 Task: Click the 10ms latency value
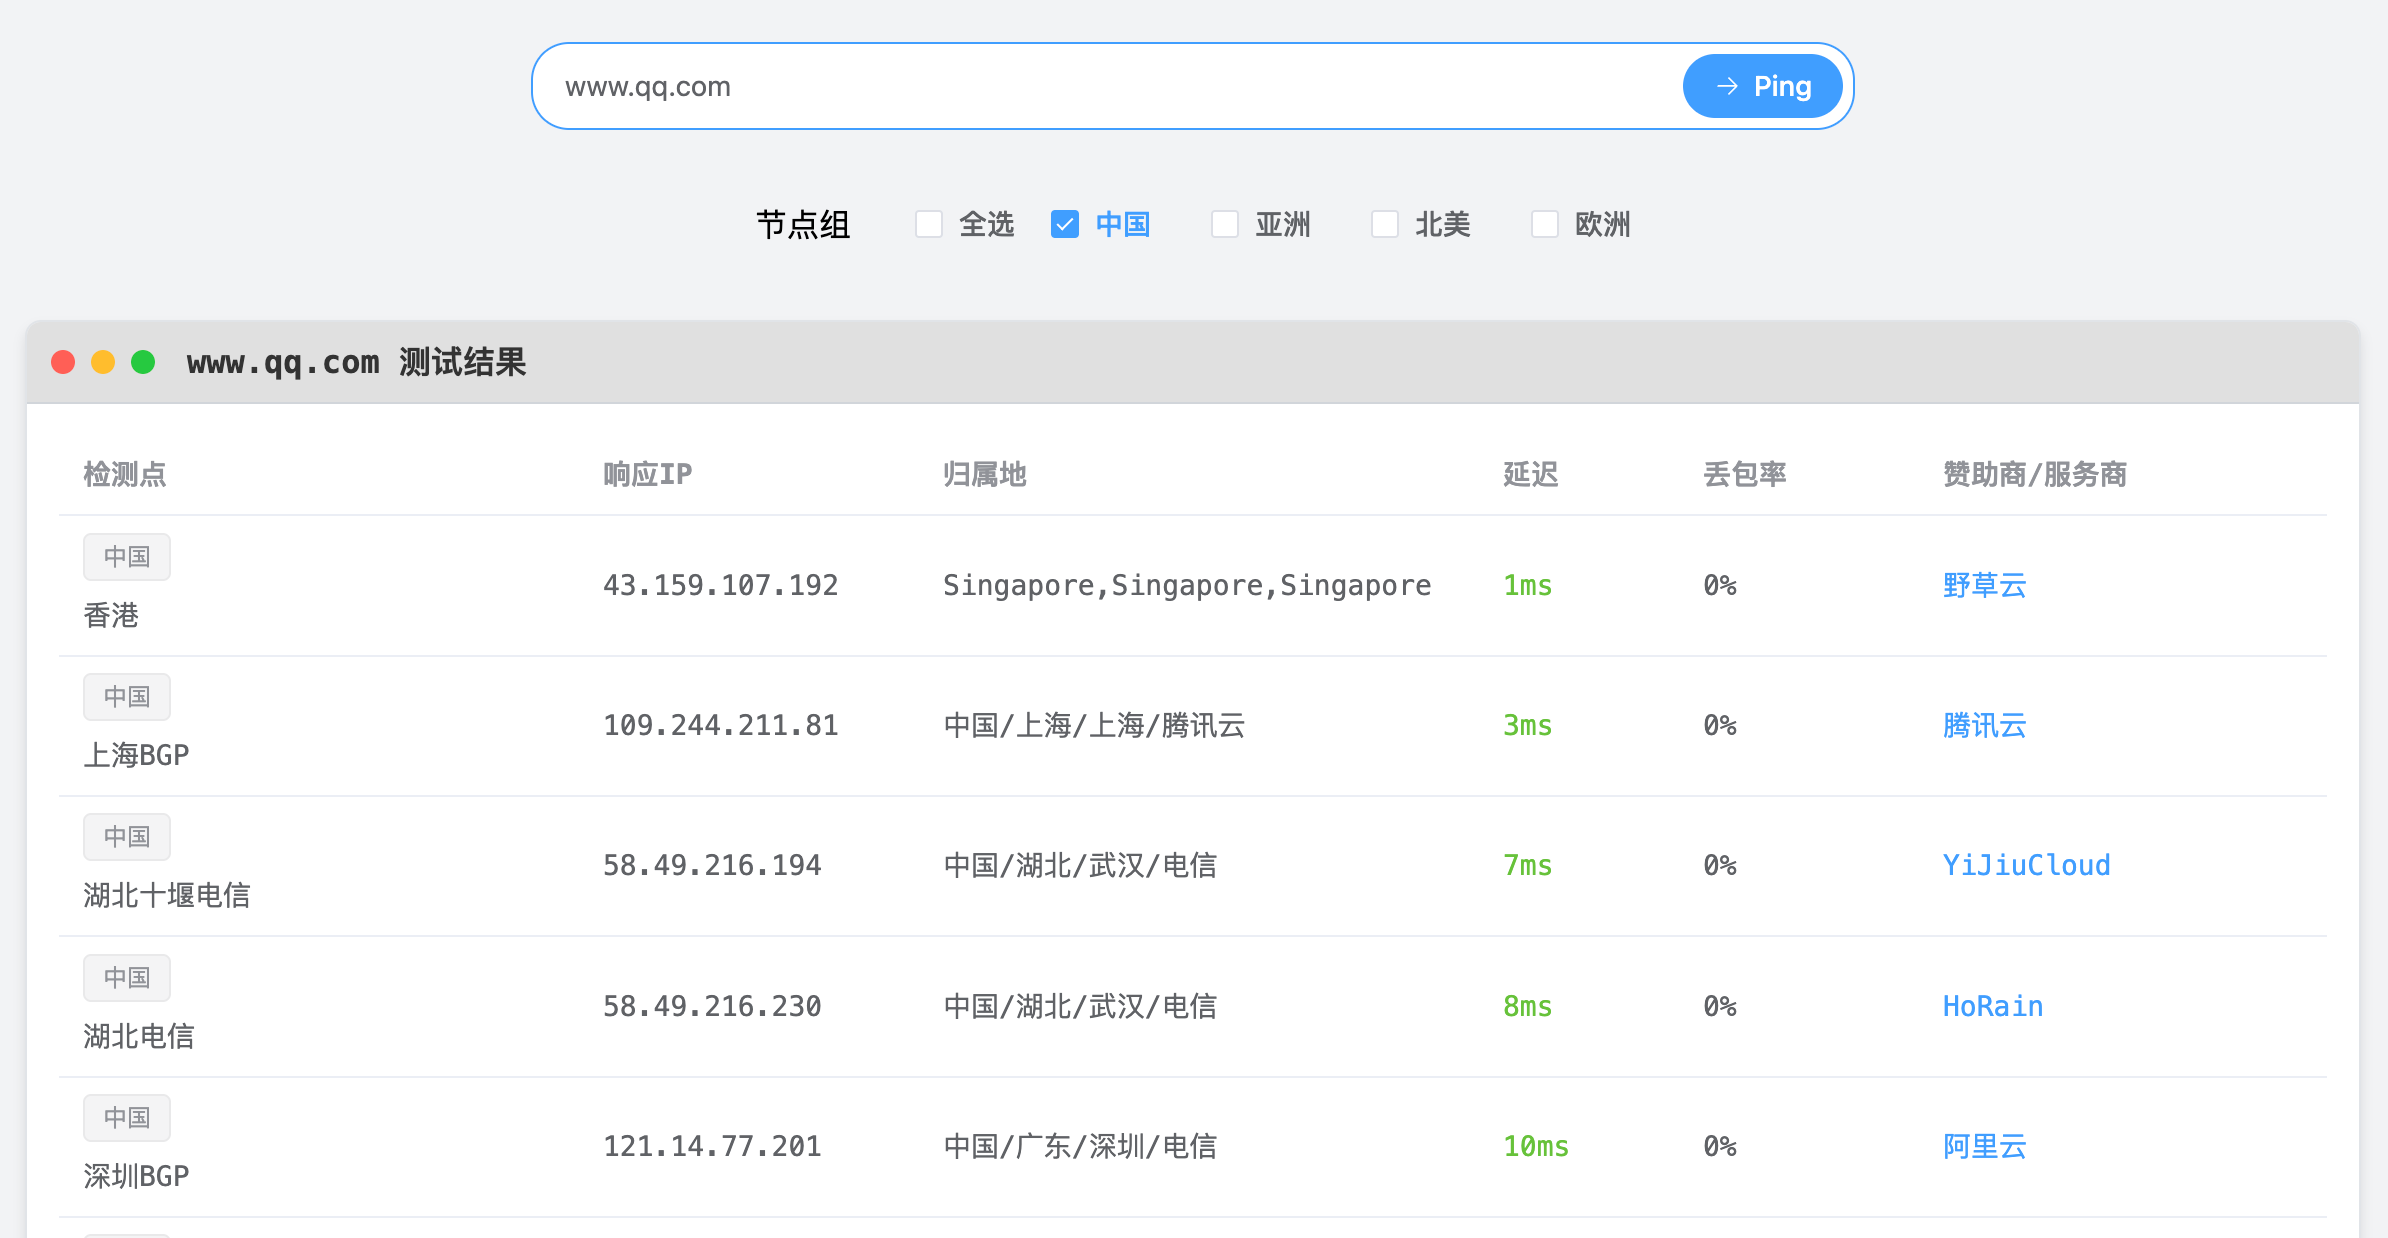click(1536, 1146)
